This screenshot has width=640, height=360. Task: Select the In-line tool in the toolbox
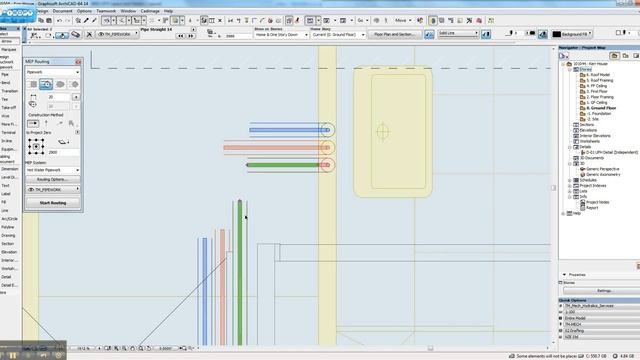pos(7,141)
